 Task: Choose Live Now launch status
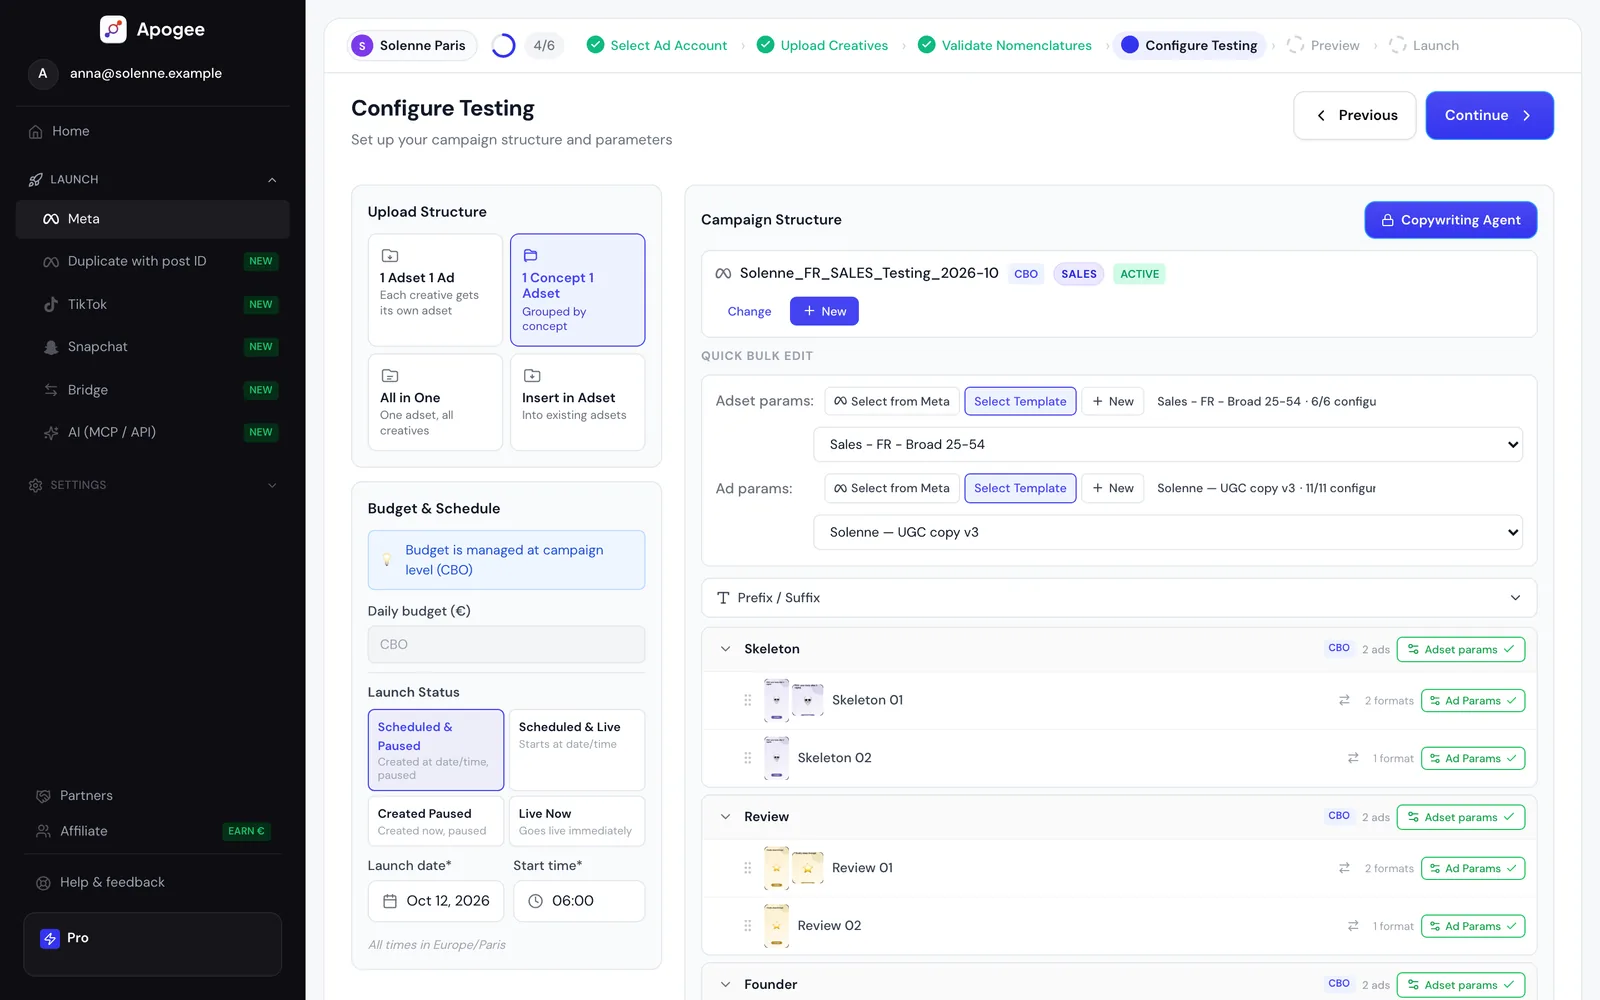pyautogui.click(x=577, y=821)
